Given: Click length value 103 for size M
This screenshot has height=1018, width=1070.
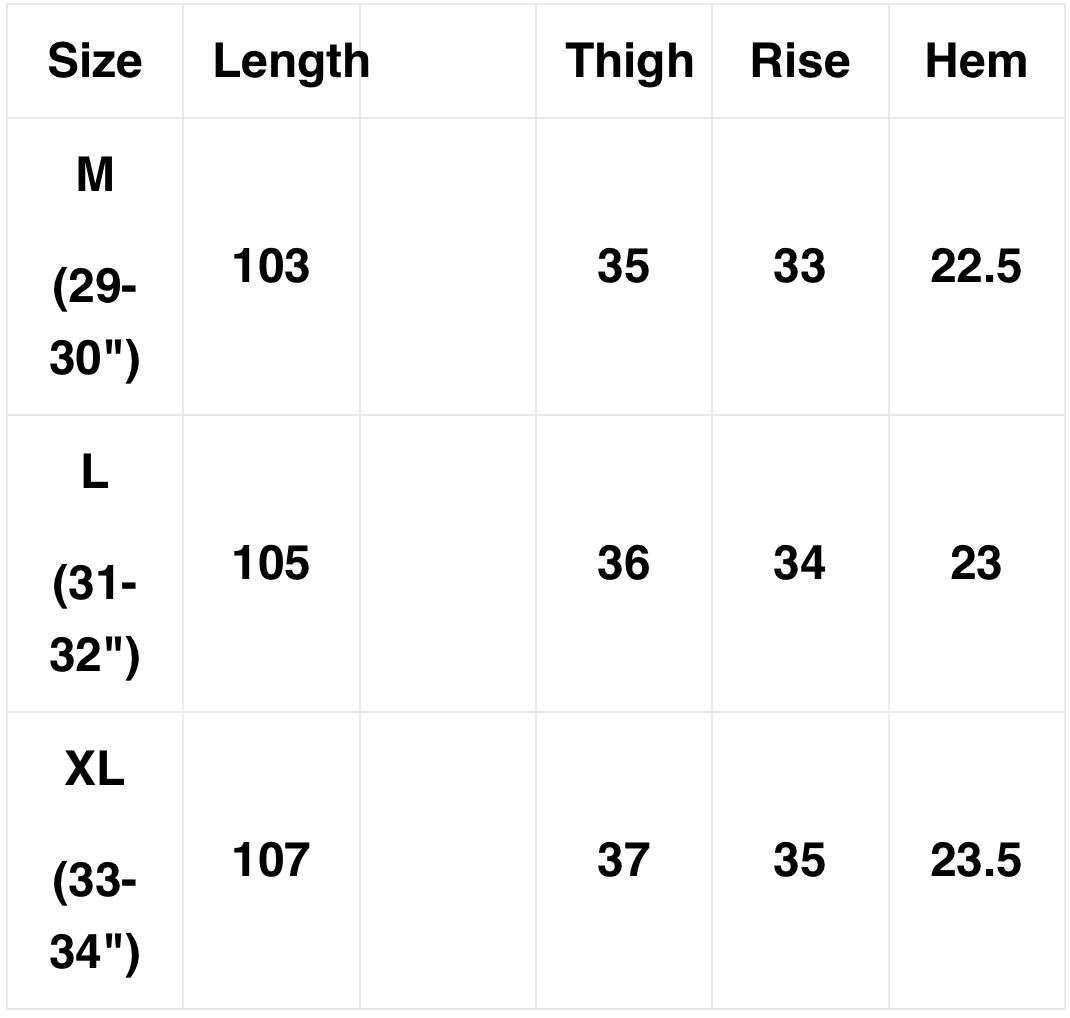Looking at the screenshot, I should click(x=271, y=267).
